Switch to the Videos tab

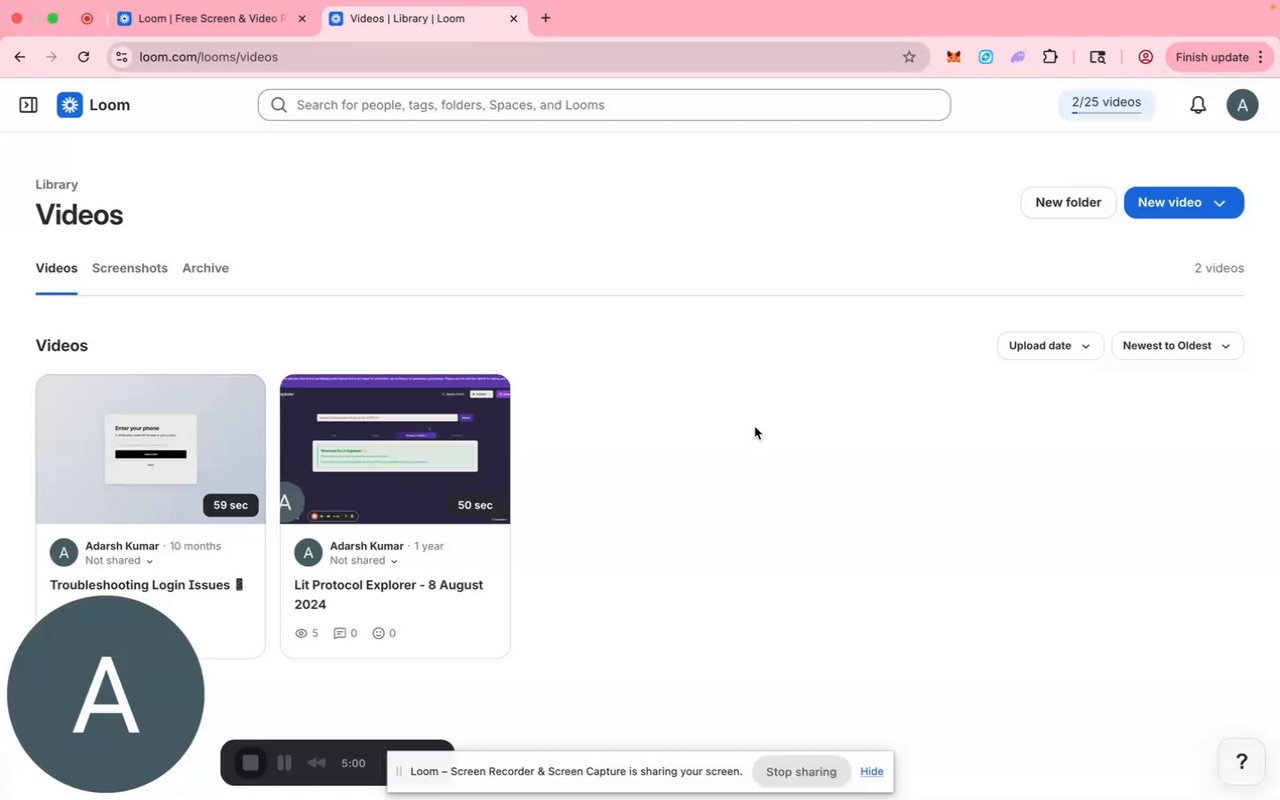pos(56,268)
